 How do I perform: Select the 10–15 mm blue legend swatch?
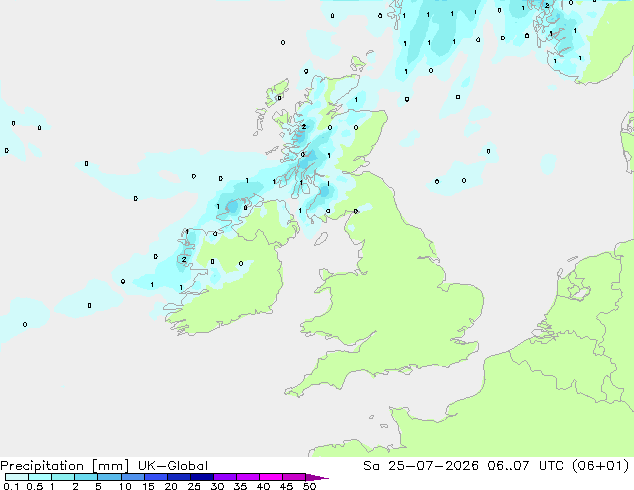(133, 477)
